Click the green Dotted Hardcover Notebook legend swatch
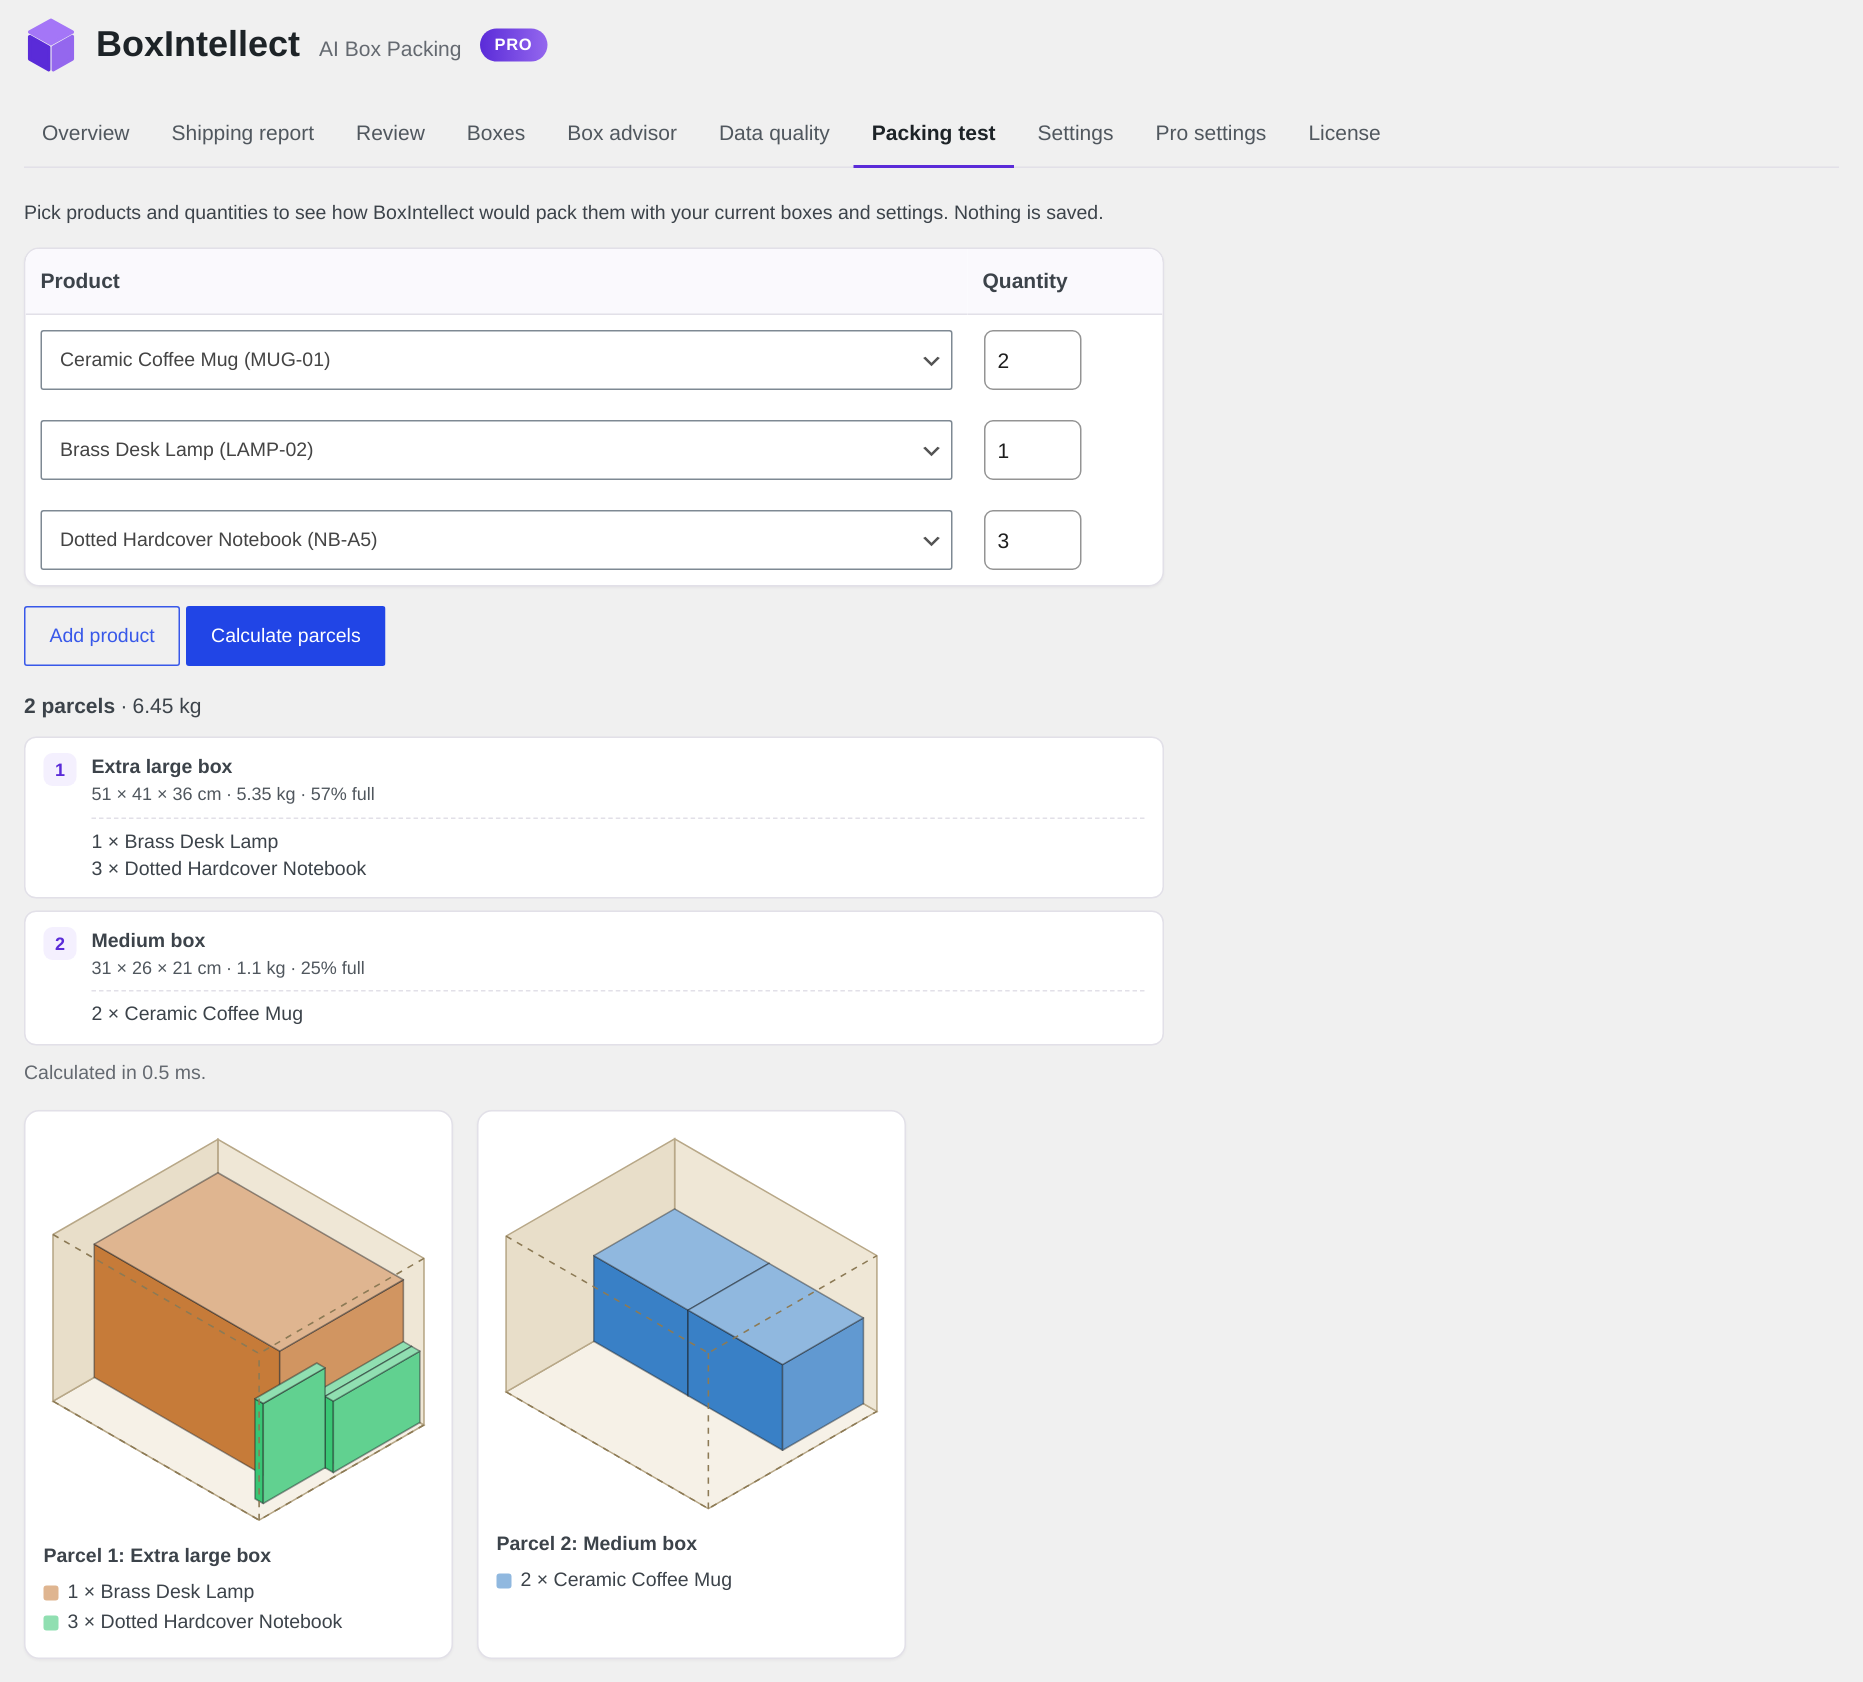Screen dimensions: 1863x1682 [51, 1623]
